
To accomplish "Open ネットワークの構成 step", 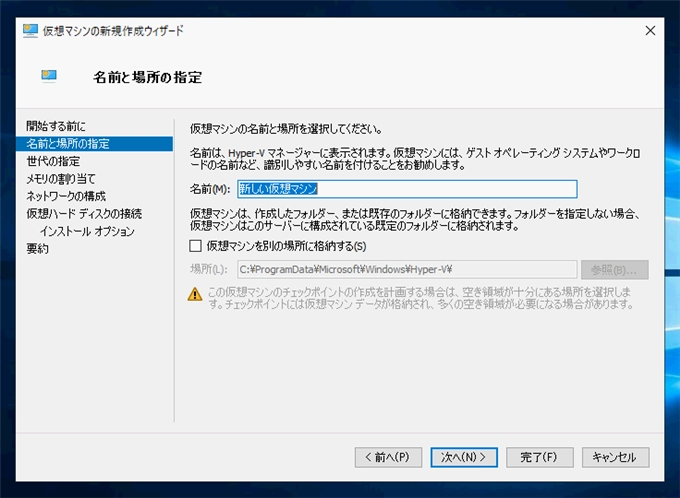I will [66, 196].
